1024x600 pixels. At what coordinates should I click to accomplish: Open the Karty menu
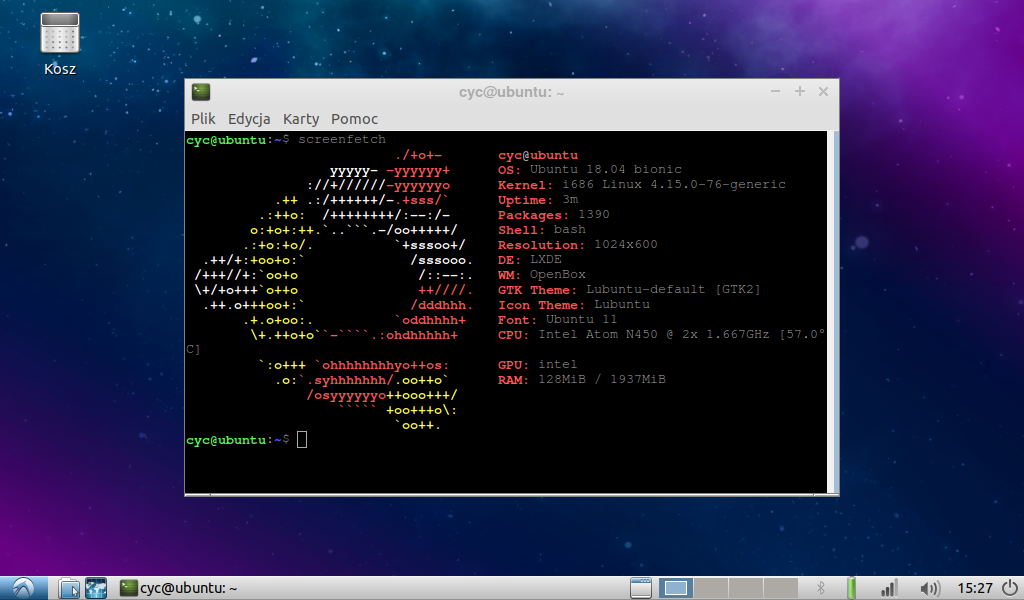300,118
